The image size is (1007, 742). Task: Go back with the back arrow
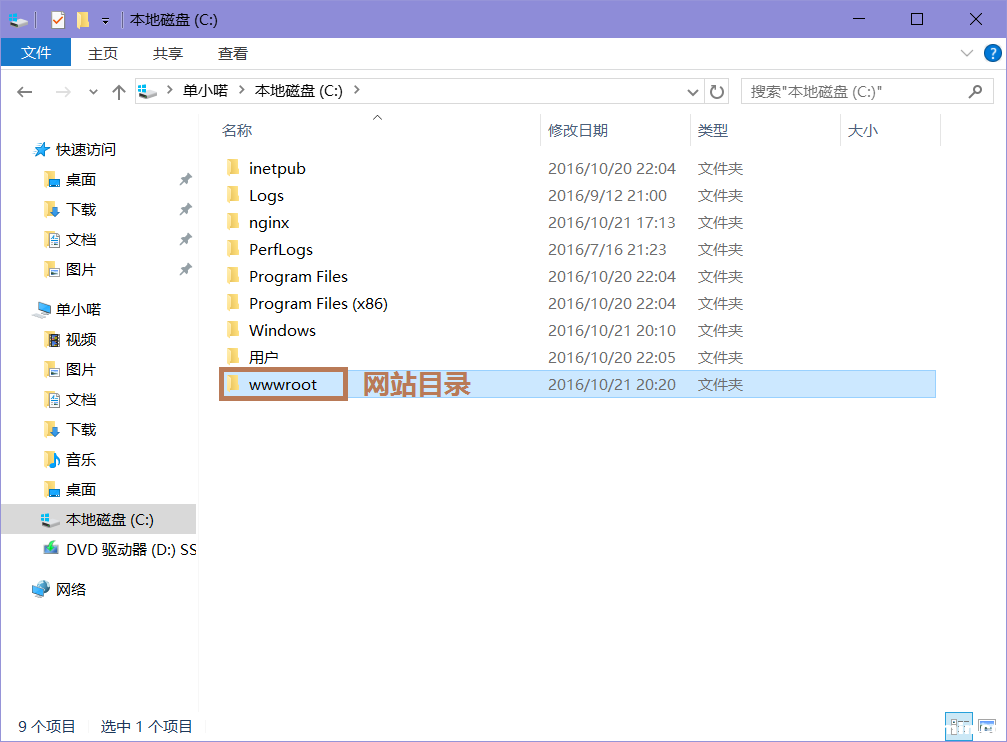click(x=24, y=92)
